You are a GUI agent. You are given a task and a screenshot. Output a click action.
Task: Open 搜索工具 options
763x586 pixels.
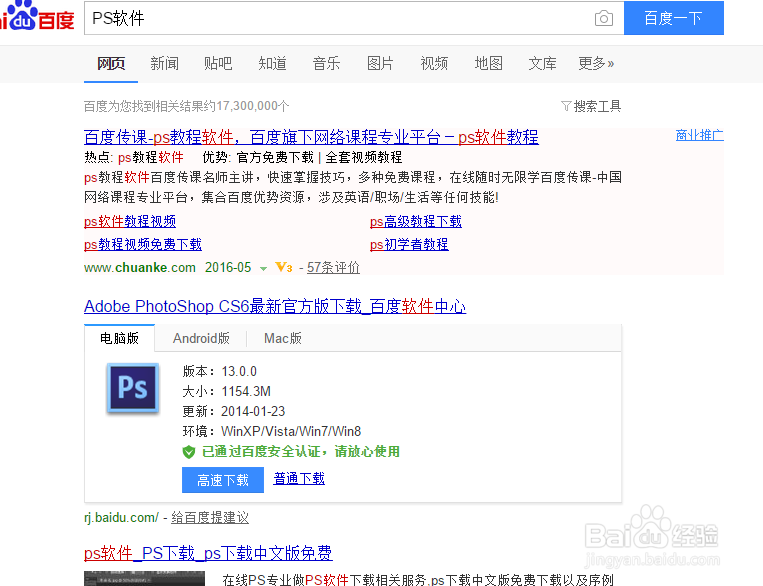[597, 106]
